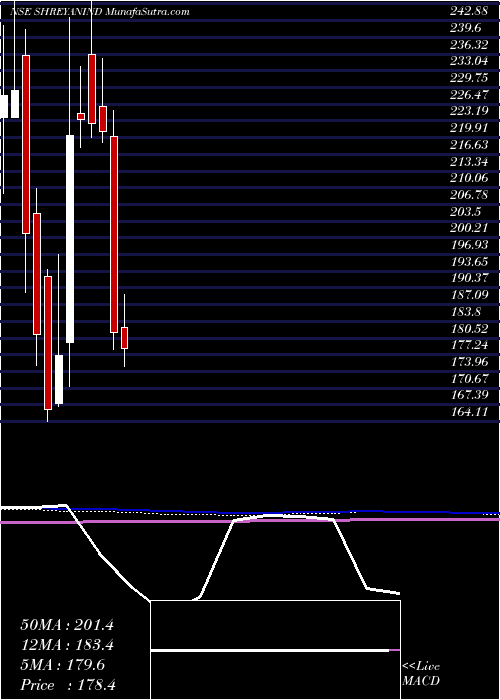Click the Price : 178.4 readout

[x=68, y=685]
